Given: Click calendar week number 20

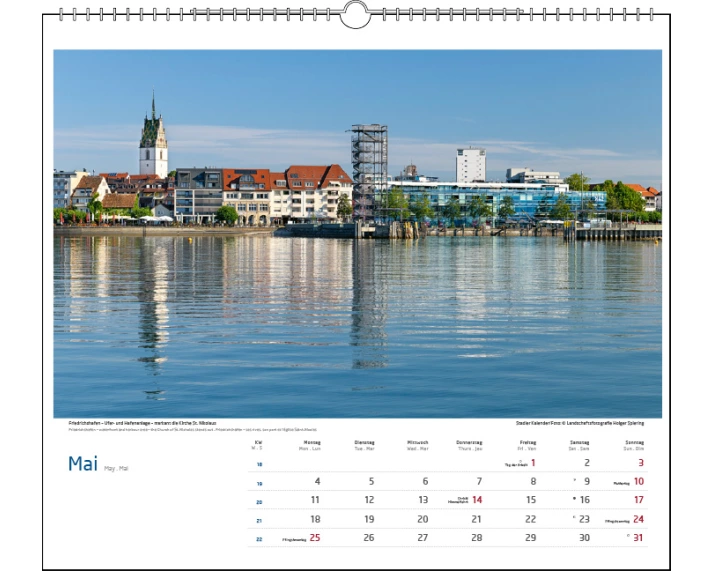Looking at the screenshot, I should (259, 501).
